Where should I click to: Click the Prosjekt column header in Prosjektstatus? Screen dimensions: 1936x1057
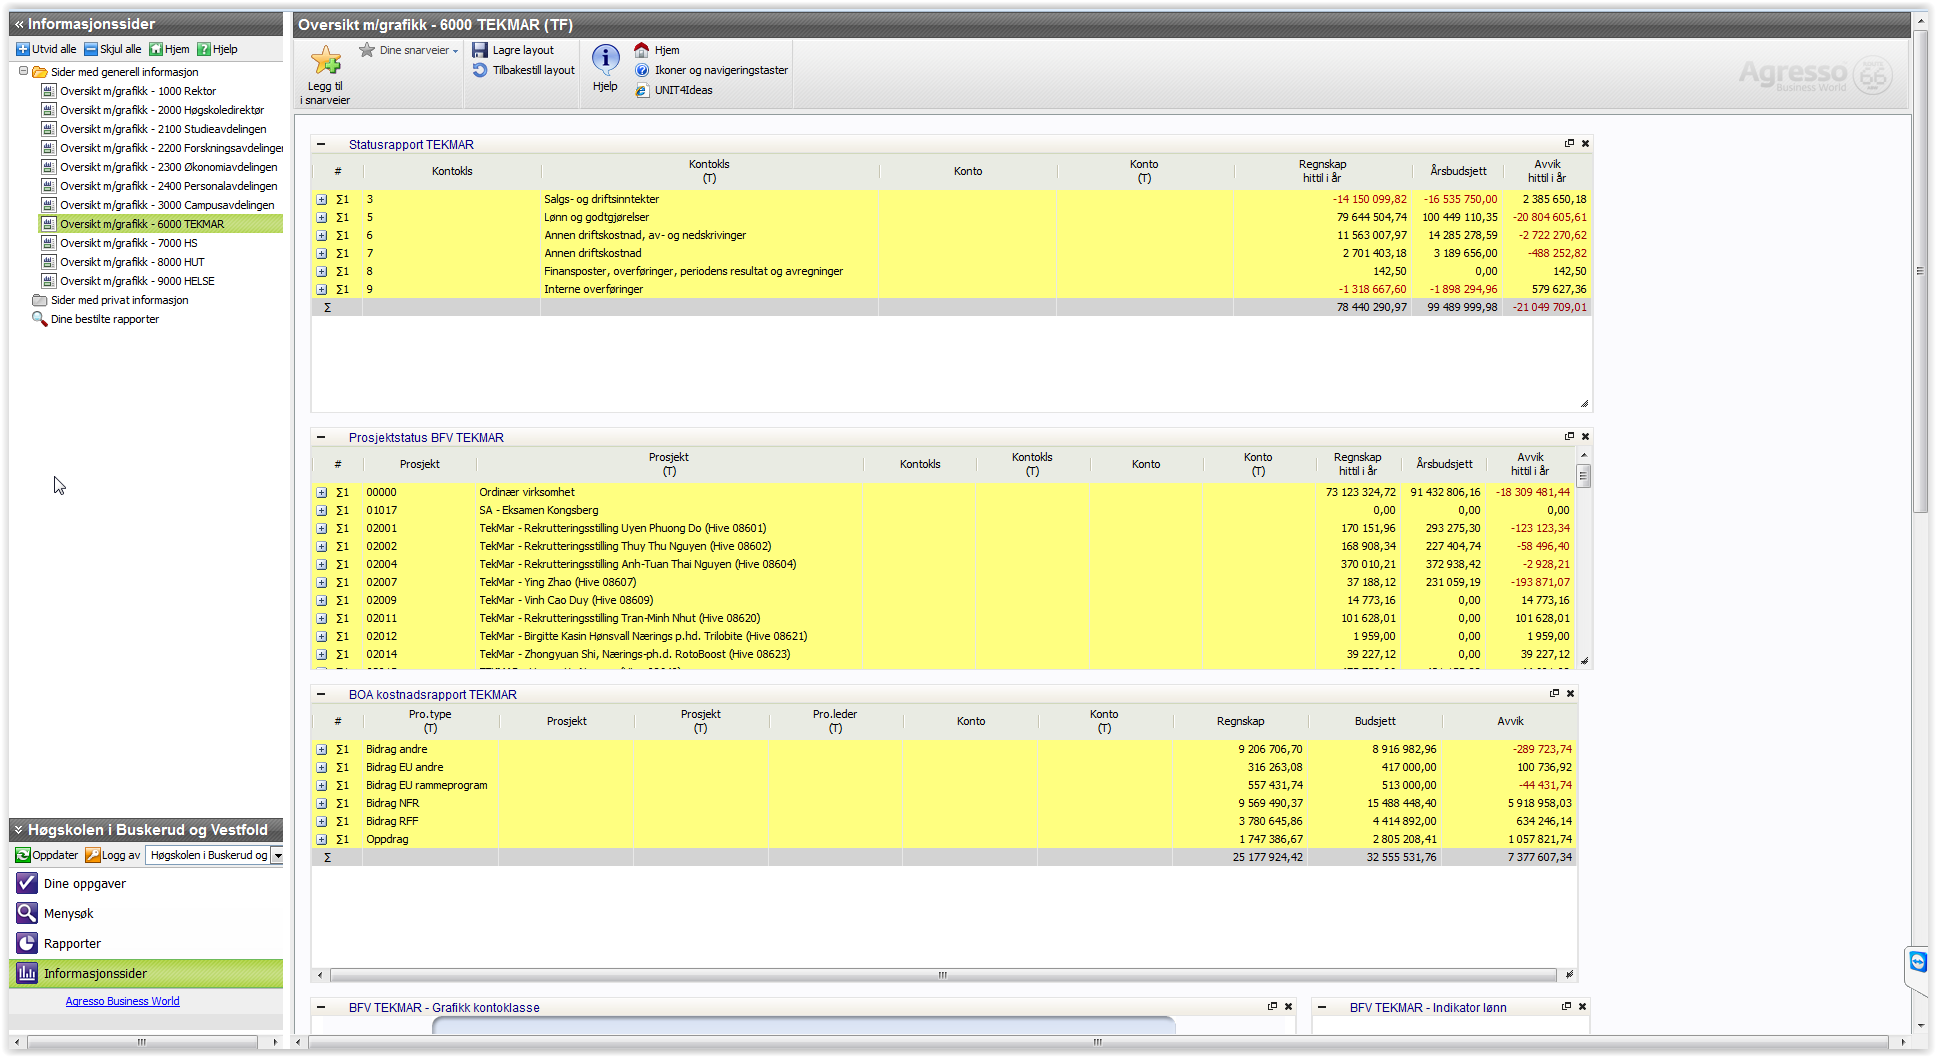(x=419, y=464)
